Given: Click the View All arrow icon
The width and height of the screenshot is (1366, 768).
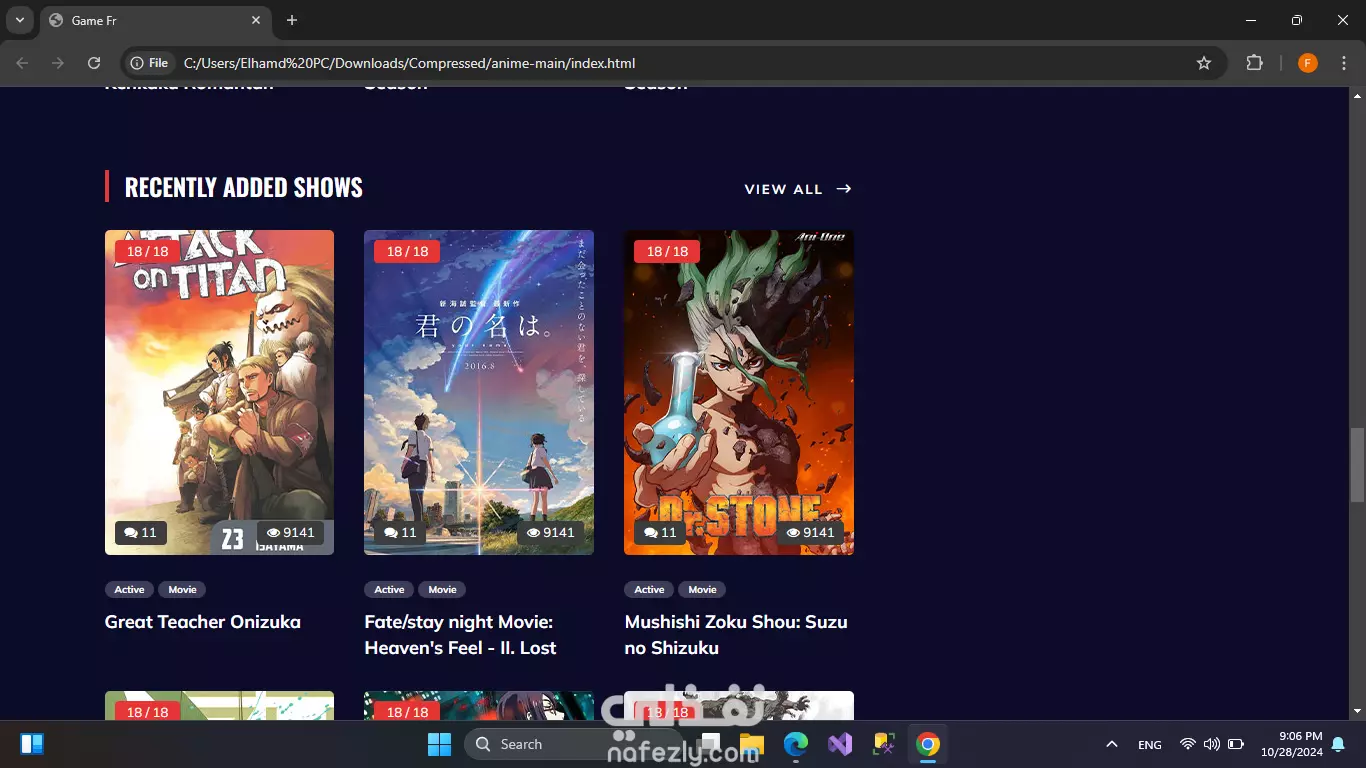Looking at the screenshot, I should click(x=844, y=189).
